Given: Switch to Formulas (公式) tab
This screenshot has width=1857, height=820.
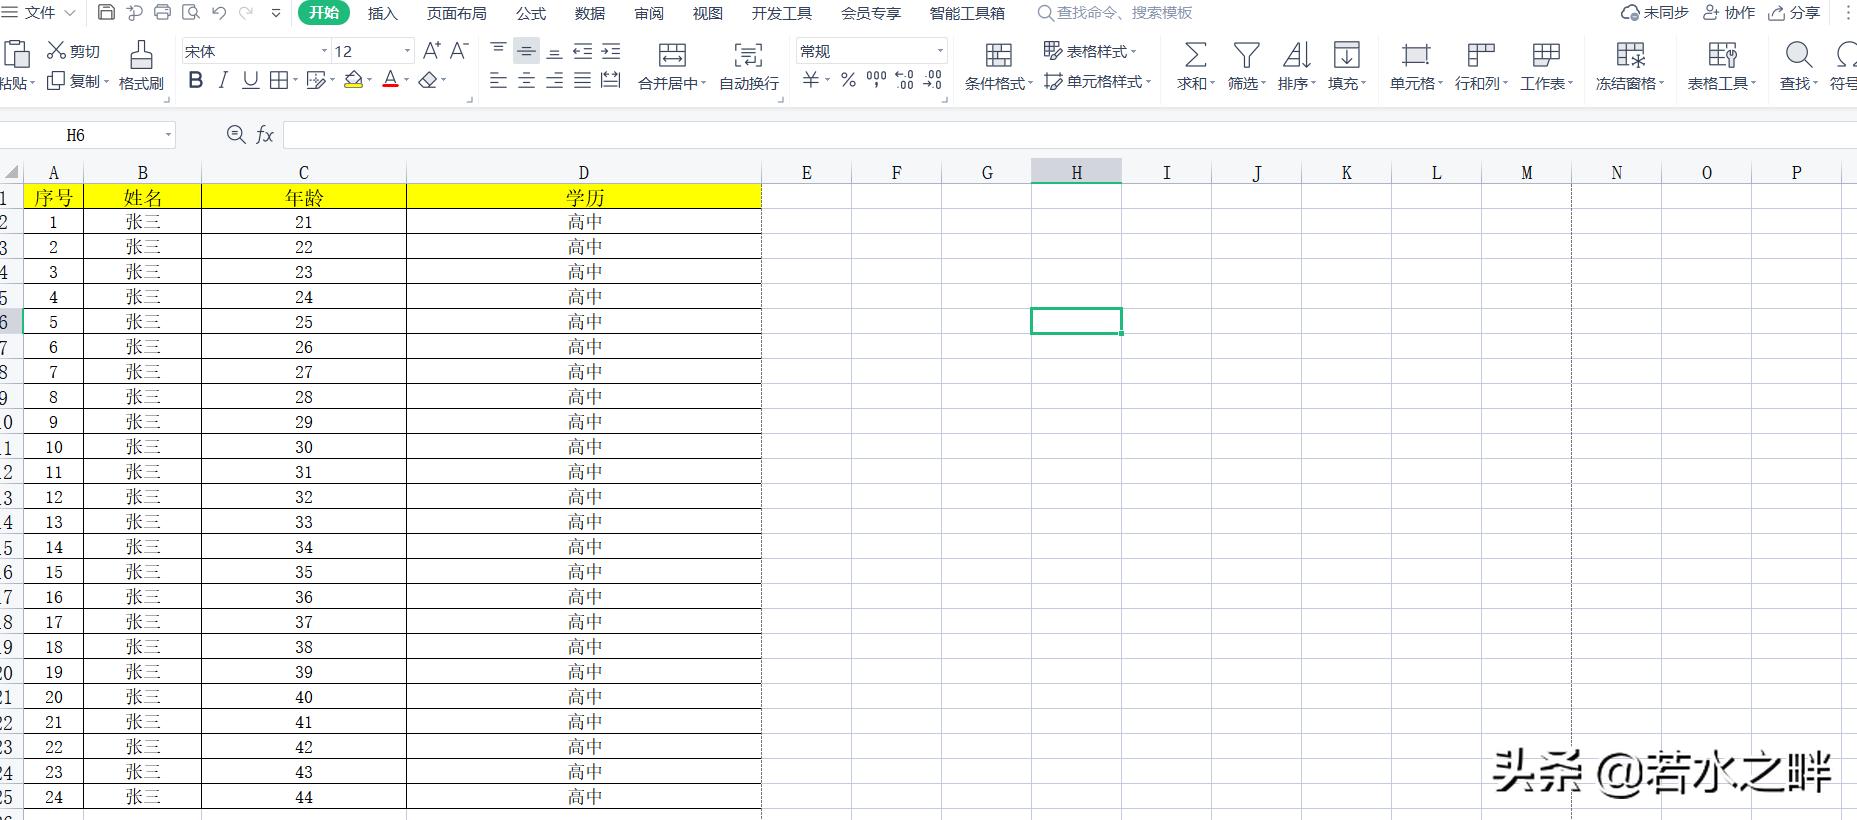Looking at the screenshot, I should tap(531, 13).
